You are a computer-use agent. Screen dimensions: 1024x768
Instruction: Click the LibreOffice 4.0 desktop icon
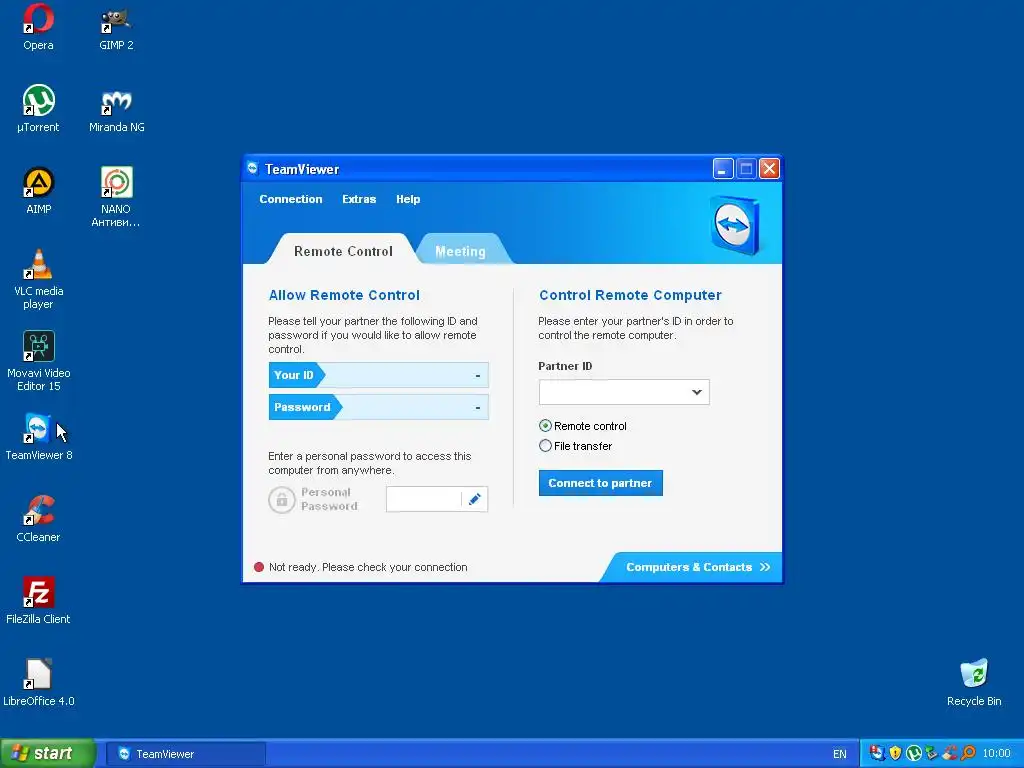(39, 683)
